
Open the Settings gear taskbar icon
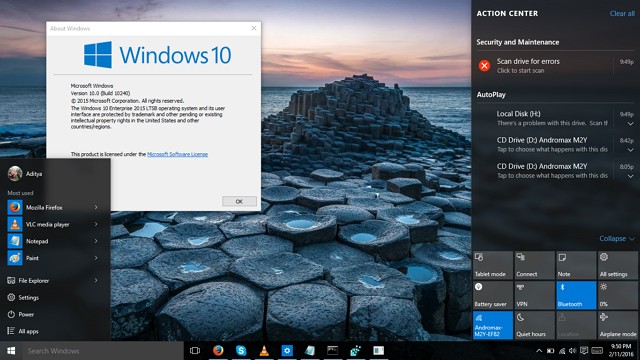click(x=287, y=351)
